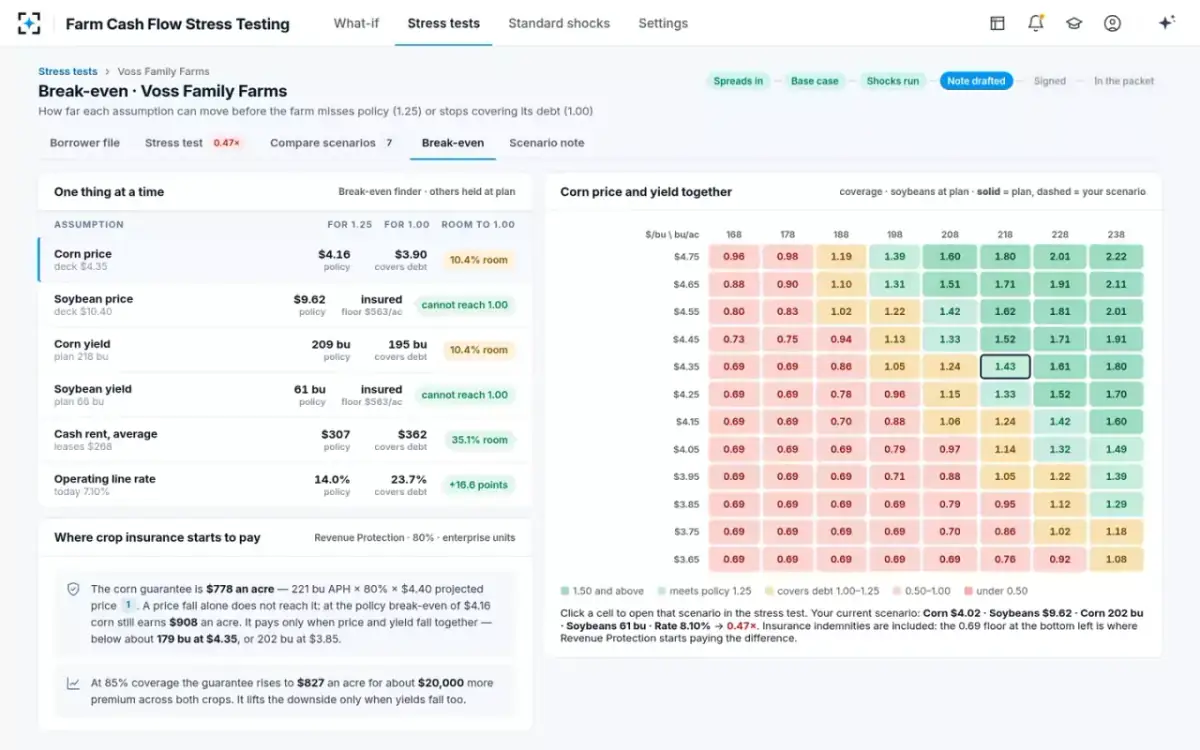Viewport: 1200px width, 750px height.
Task: Click the $4.16 policy value for Corn price
Action: (x=334, y=255)
